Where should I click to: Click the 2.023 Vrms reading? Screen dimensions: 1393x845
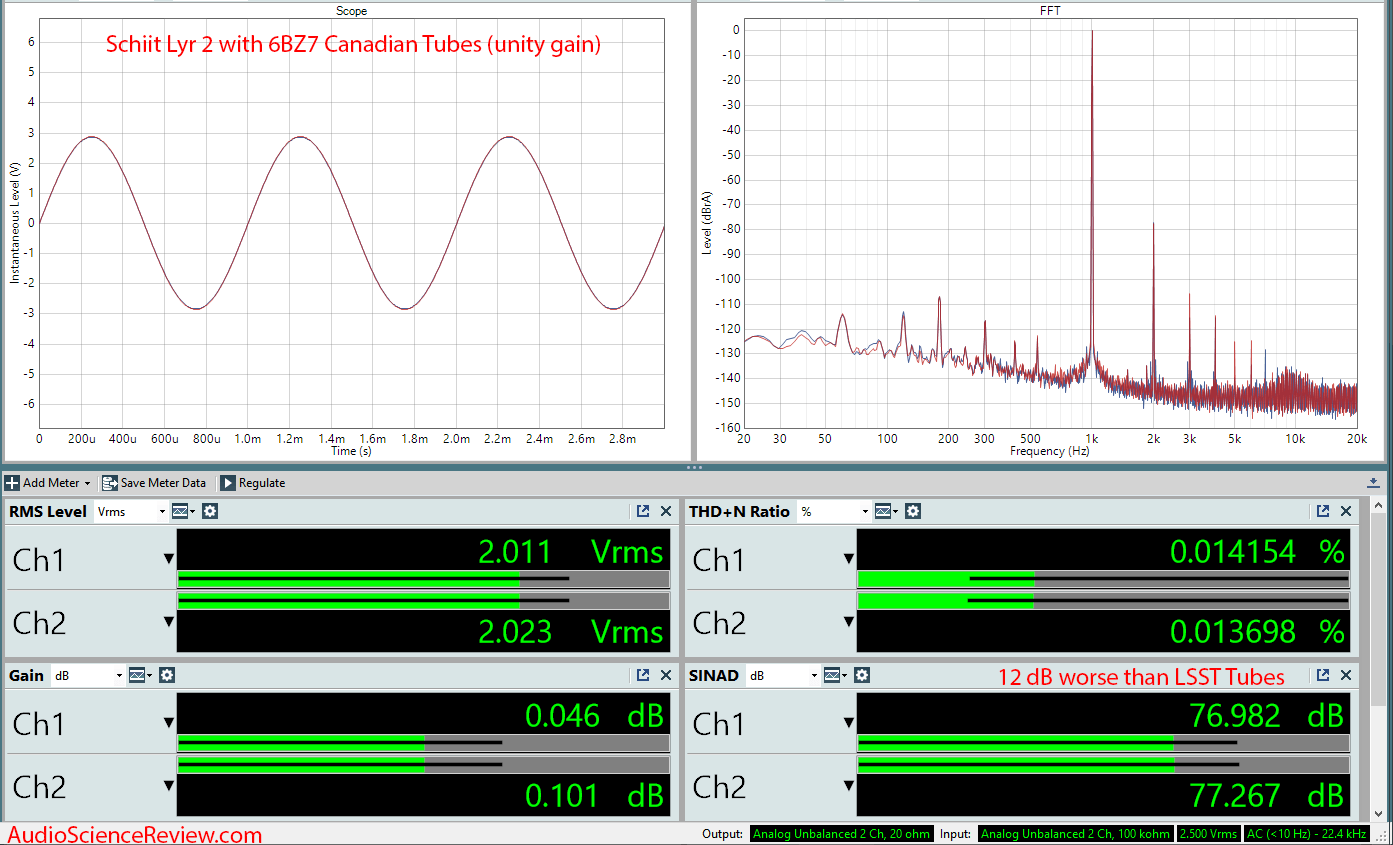(571, 631)
